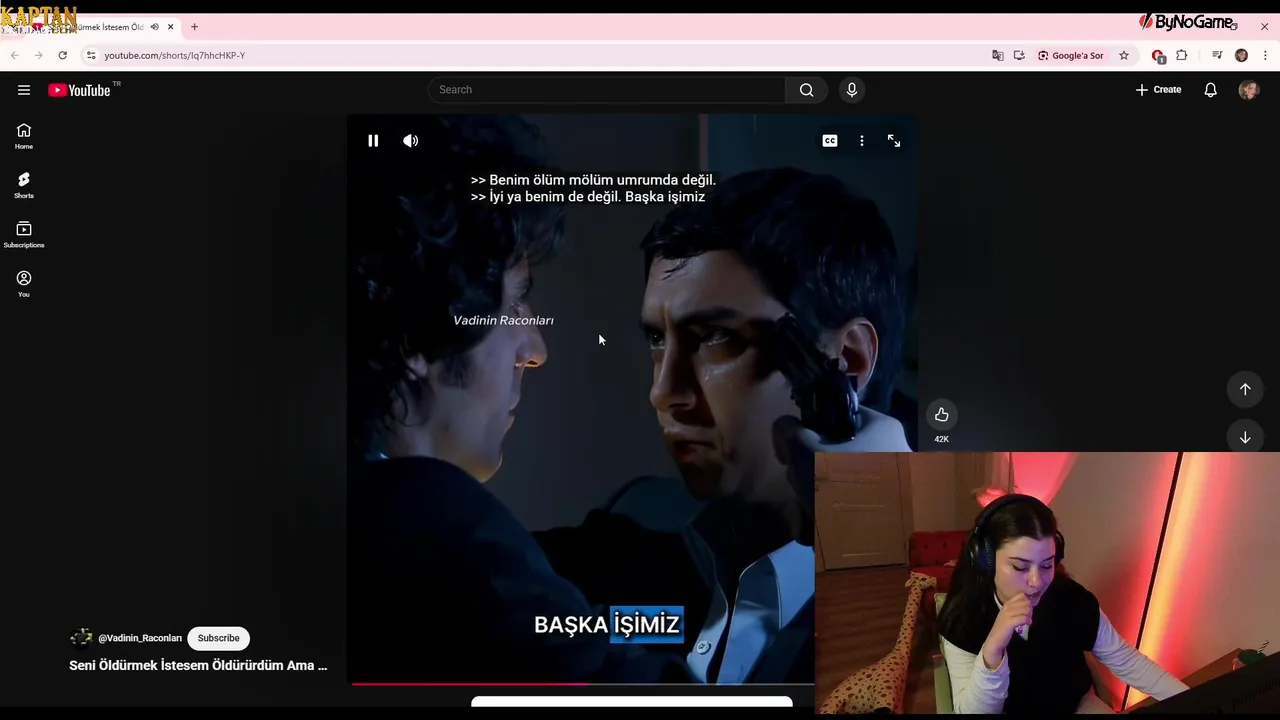Pause the playing Short video

[x=373, y=141]
